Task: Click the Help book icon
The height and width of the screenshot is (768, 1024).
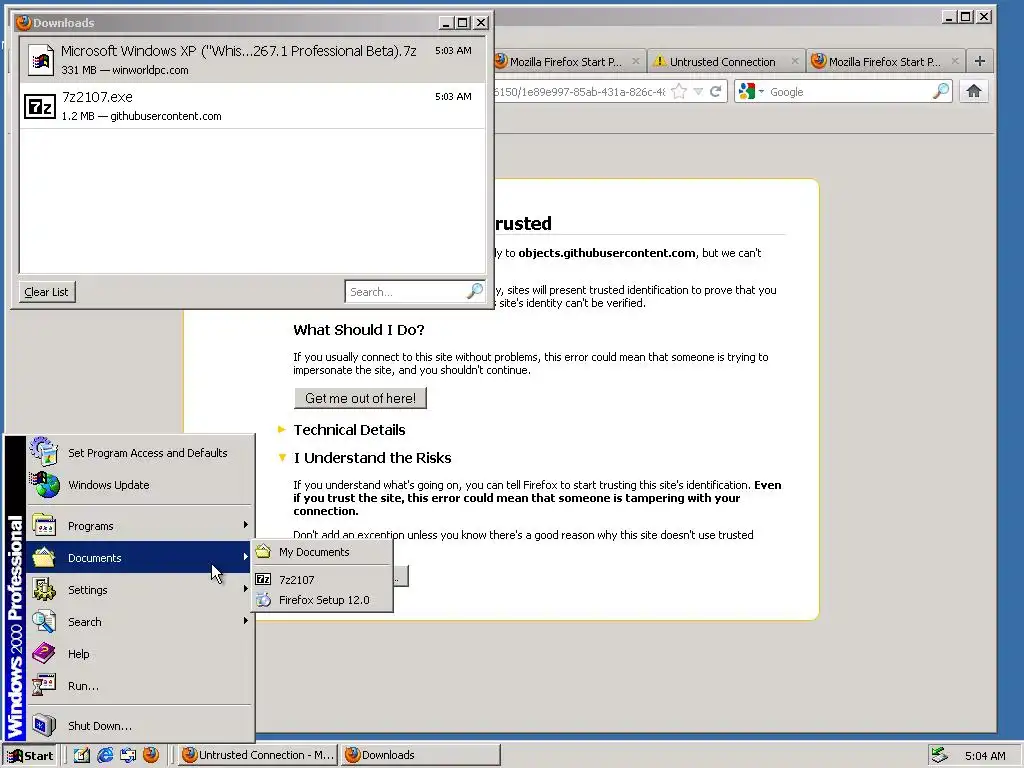Action: (44, 654)
